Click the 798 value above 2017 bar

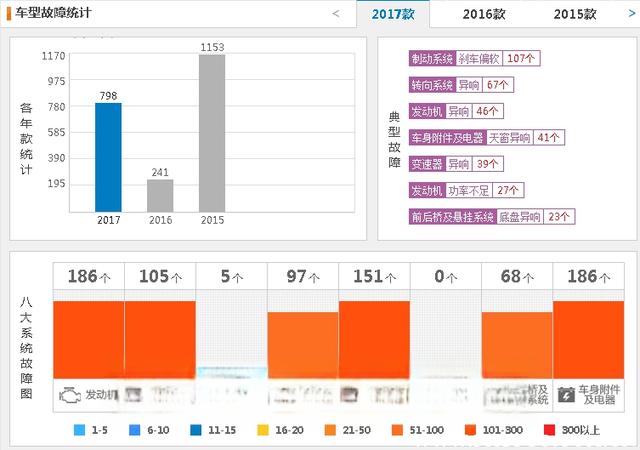point(108,96)
